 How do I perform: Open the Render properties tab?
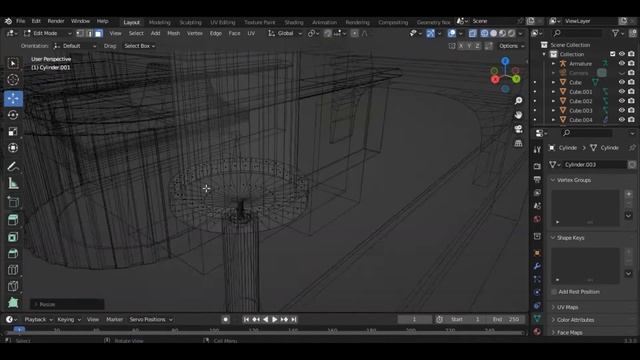537,167
